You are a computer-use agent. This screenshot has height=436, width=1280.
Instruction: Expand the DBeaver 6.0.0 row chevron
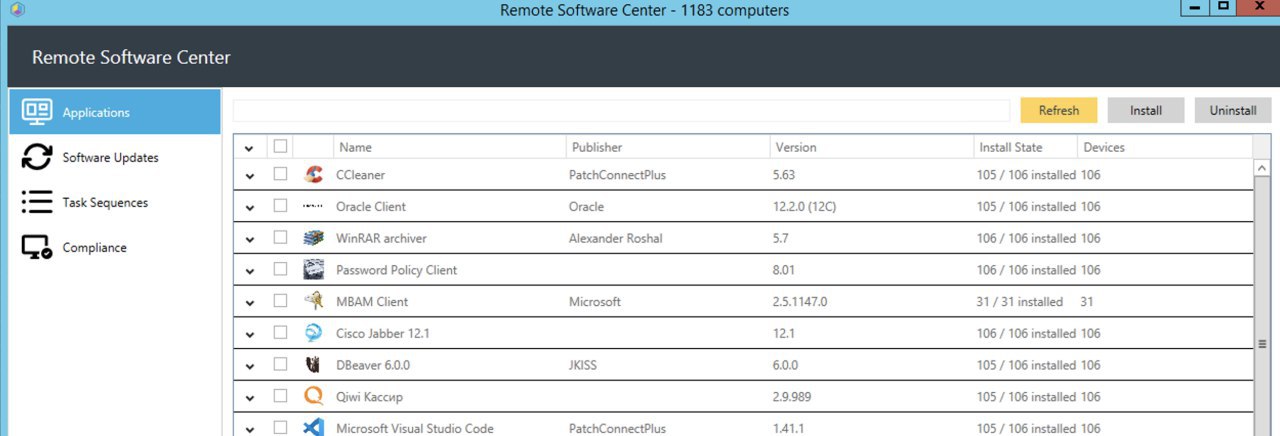point(249,366)
